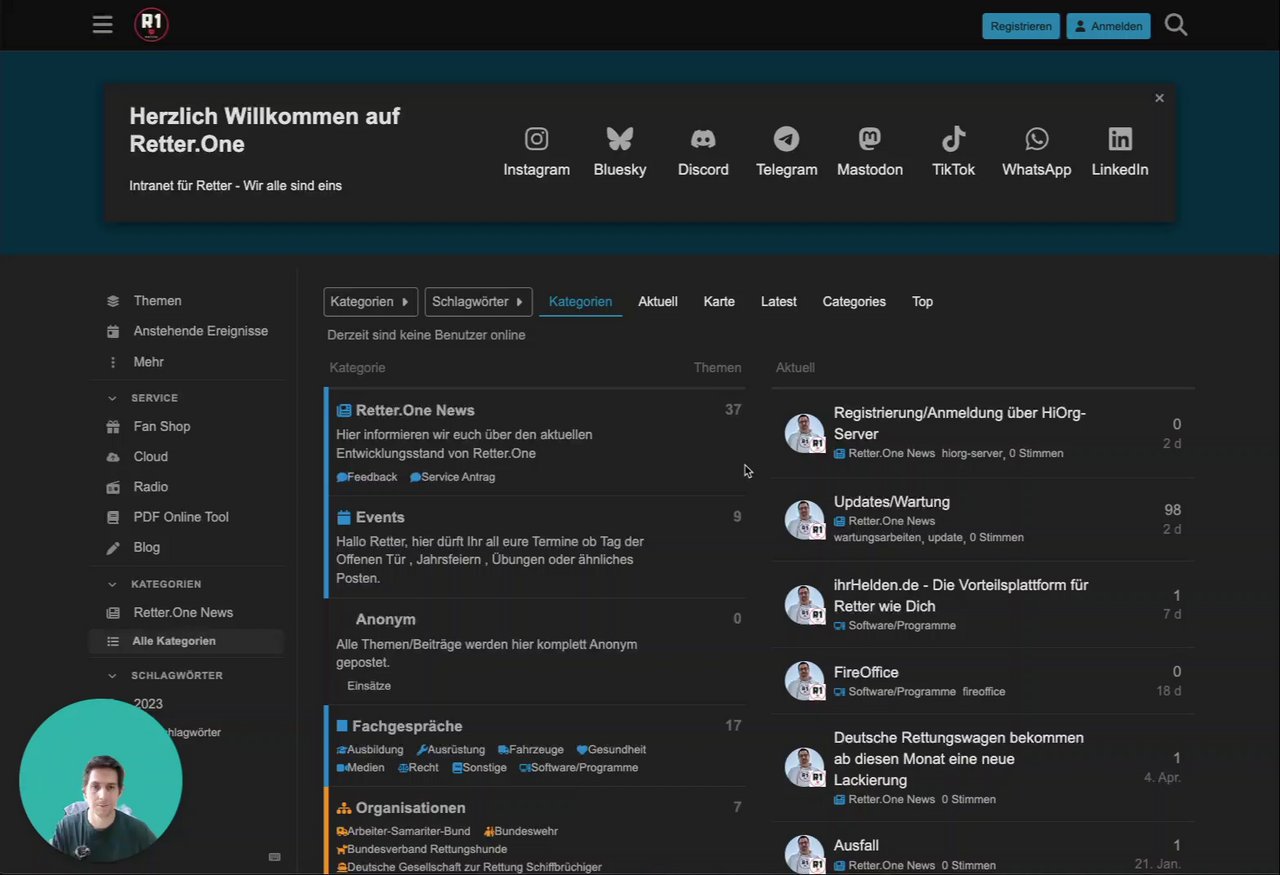Click the Blog pencil icon
The image size is (1280, 875).
(x=113, y=548)
